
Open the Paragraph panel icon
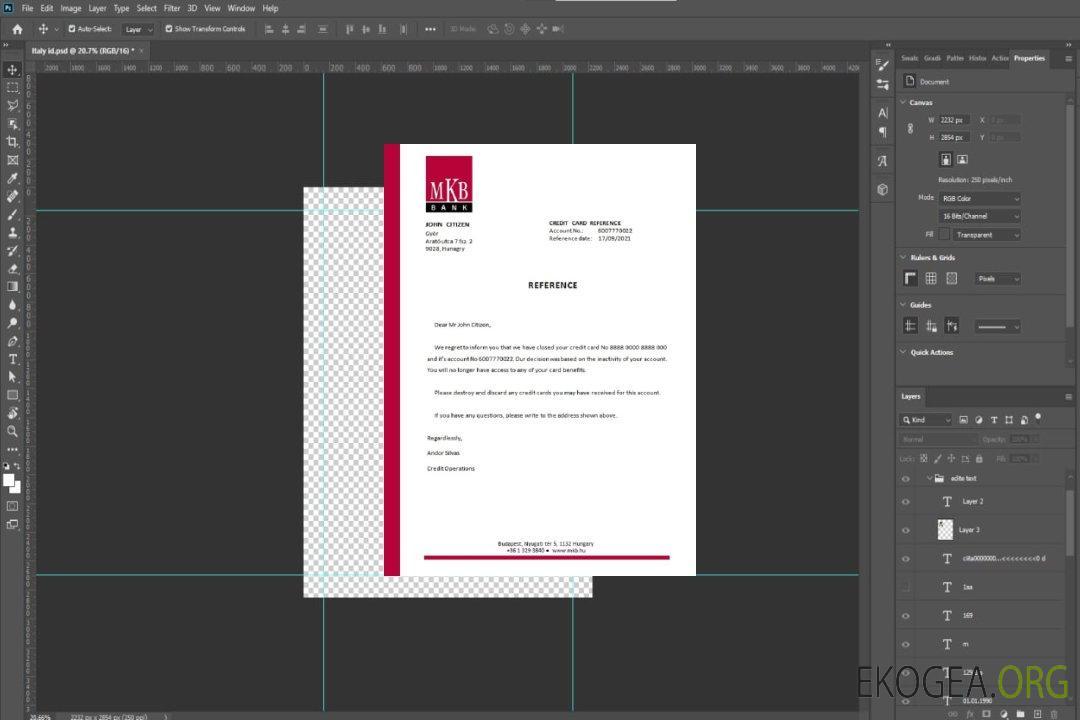point(883,132)
